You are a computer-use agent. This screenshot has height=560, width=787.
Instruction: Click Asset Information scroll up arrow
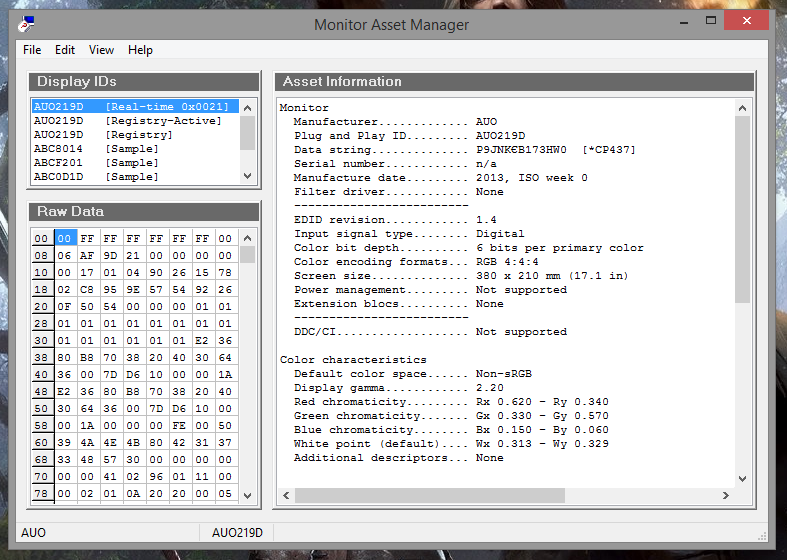click(x=743, y=108)
